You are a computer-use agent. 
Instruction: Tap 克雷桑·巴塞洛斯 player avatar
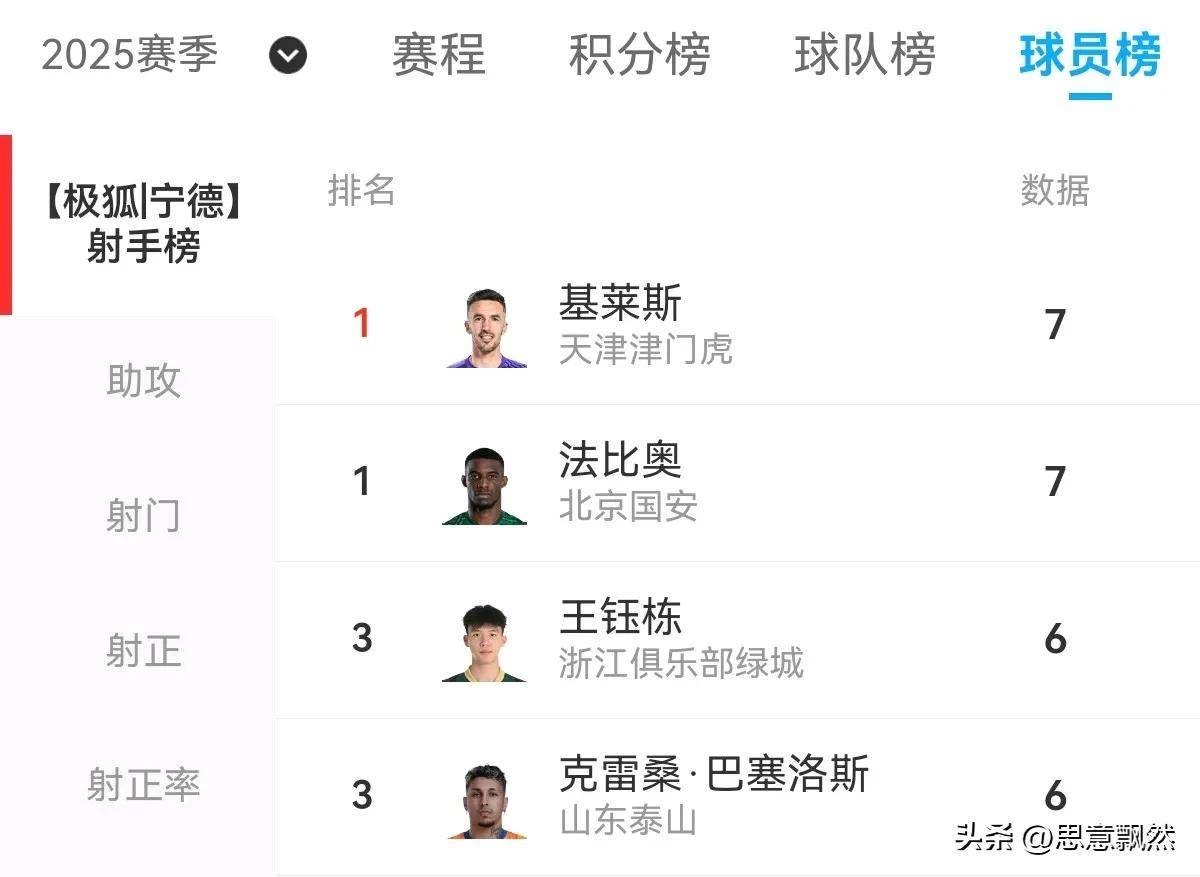click(x=485, y=800)
